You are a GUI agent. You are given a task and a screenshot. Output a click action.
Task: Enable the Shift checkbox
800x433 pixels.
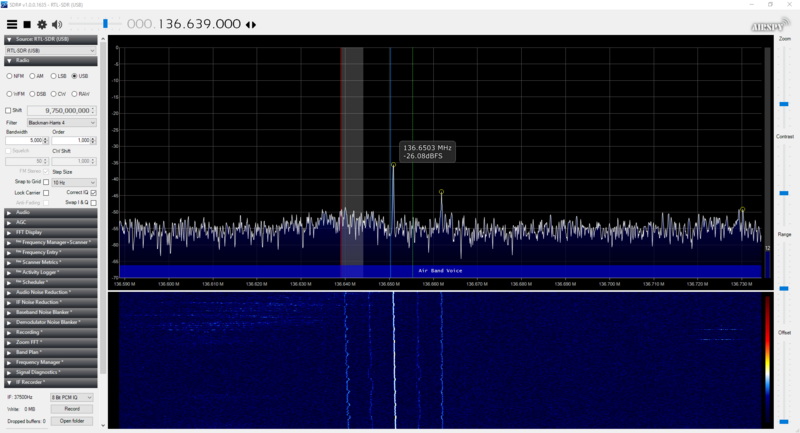pyautogui.click(x=8, y=110)
